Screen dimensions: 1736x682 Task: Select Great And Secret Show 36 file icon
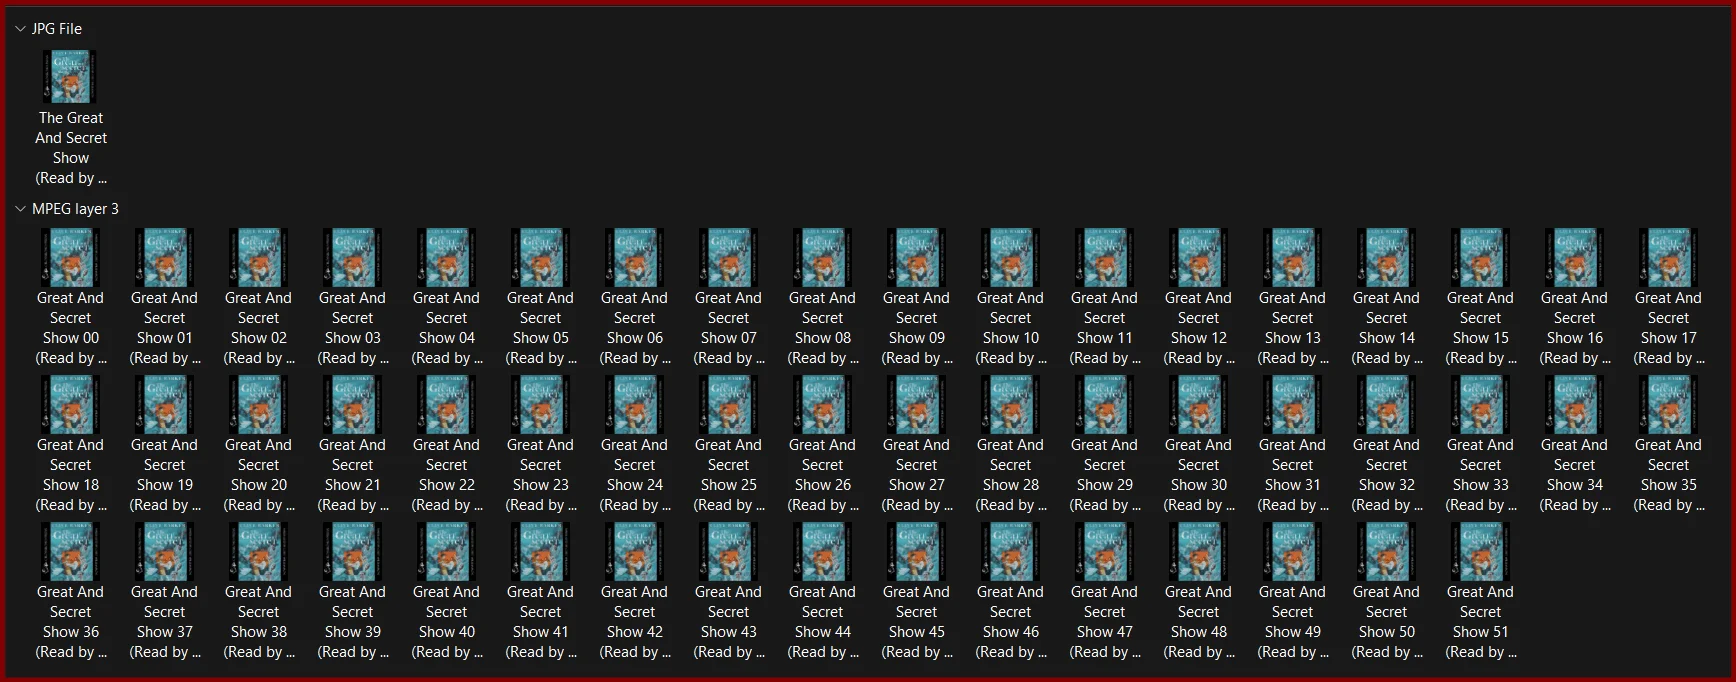[x=71, y=551]
